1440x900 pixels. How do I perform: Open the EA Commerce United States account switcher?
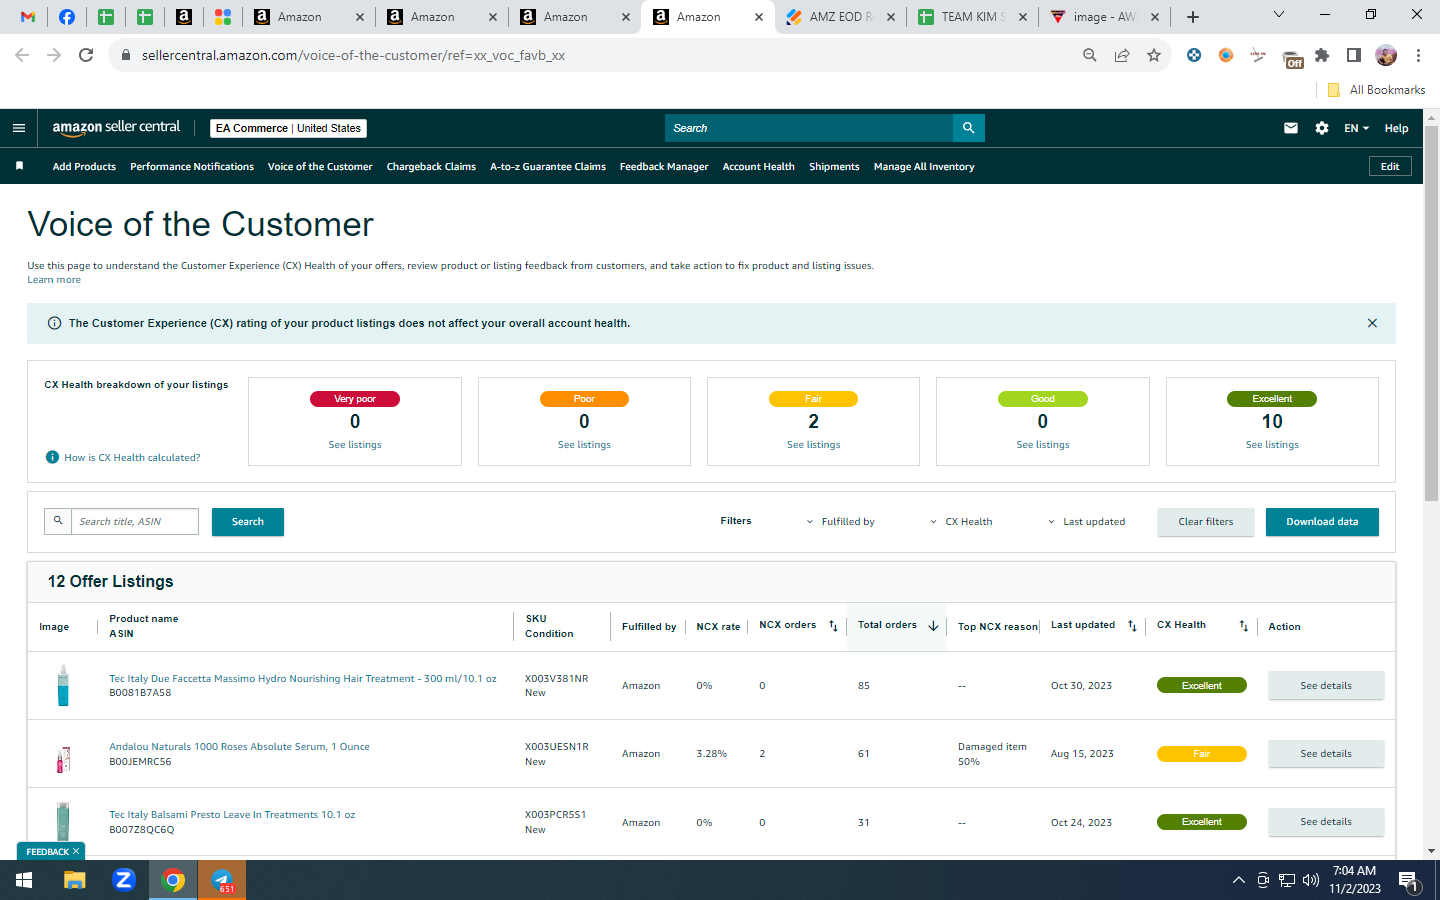(288, 128)
